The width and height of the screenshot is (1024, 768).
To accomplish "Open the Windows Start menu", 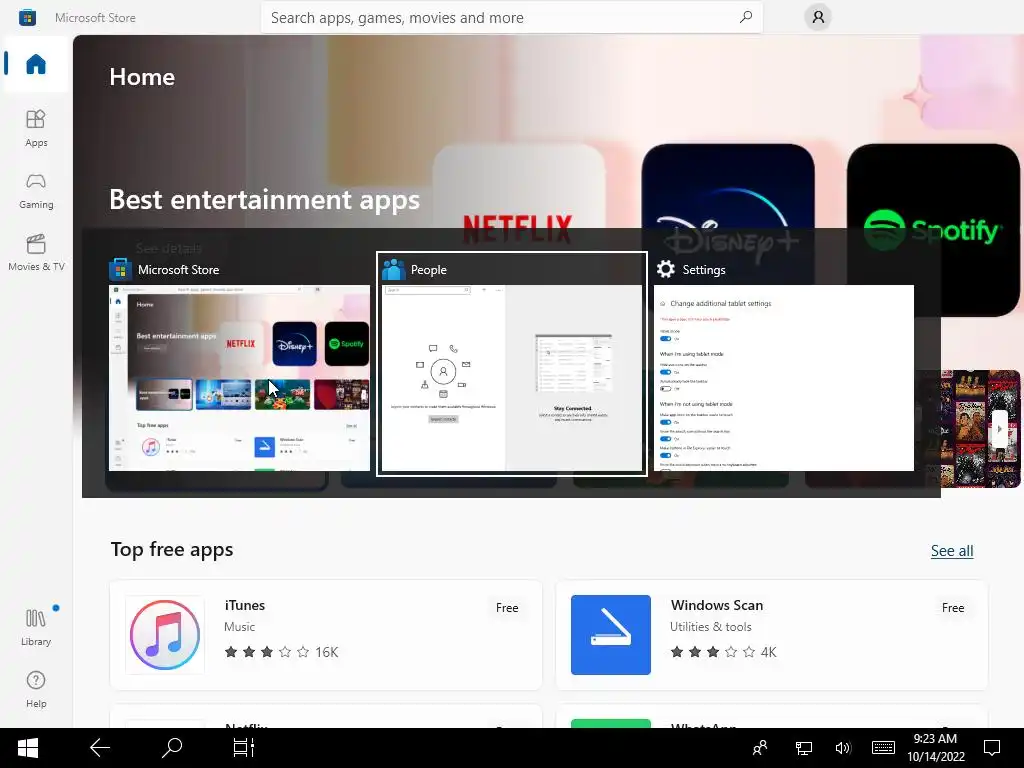I will [x=27, y=748].
